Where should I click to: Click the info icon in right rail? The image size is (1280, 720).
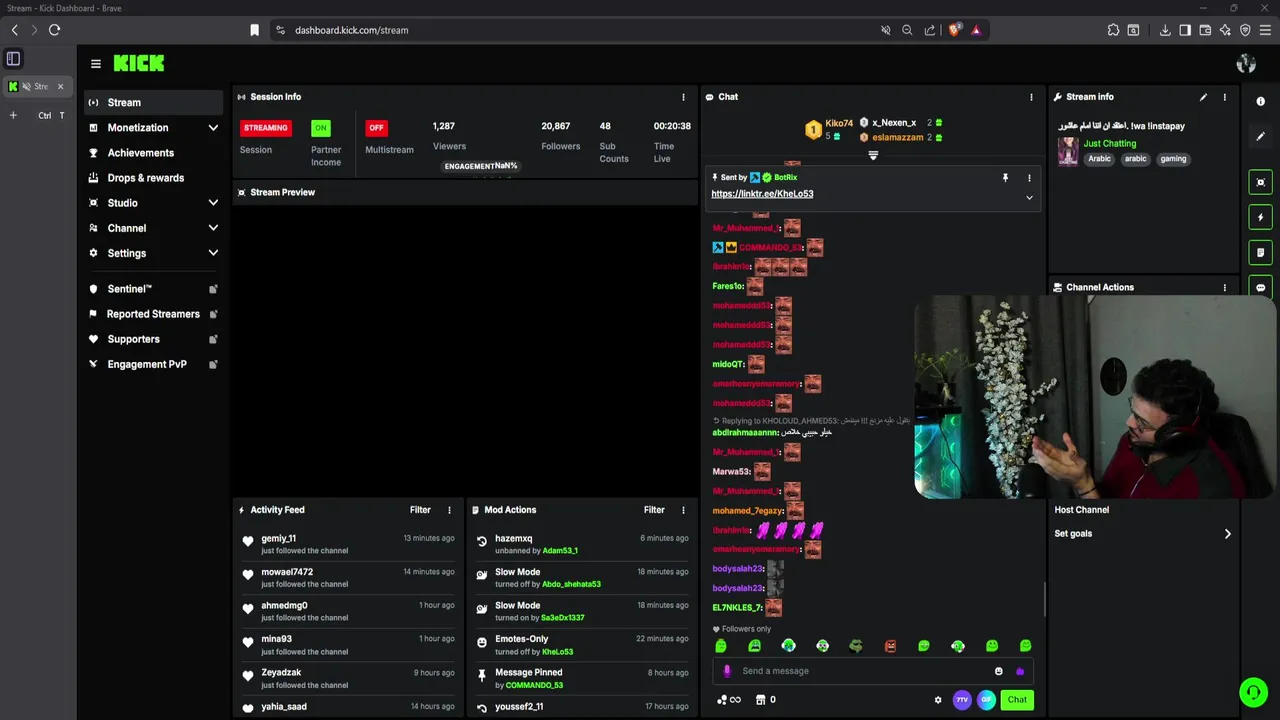coord(1260,102)
